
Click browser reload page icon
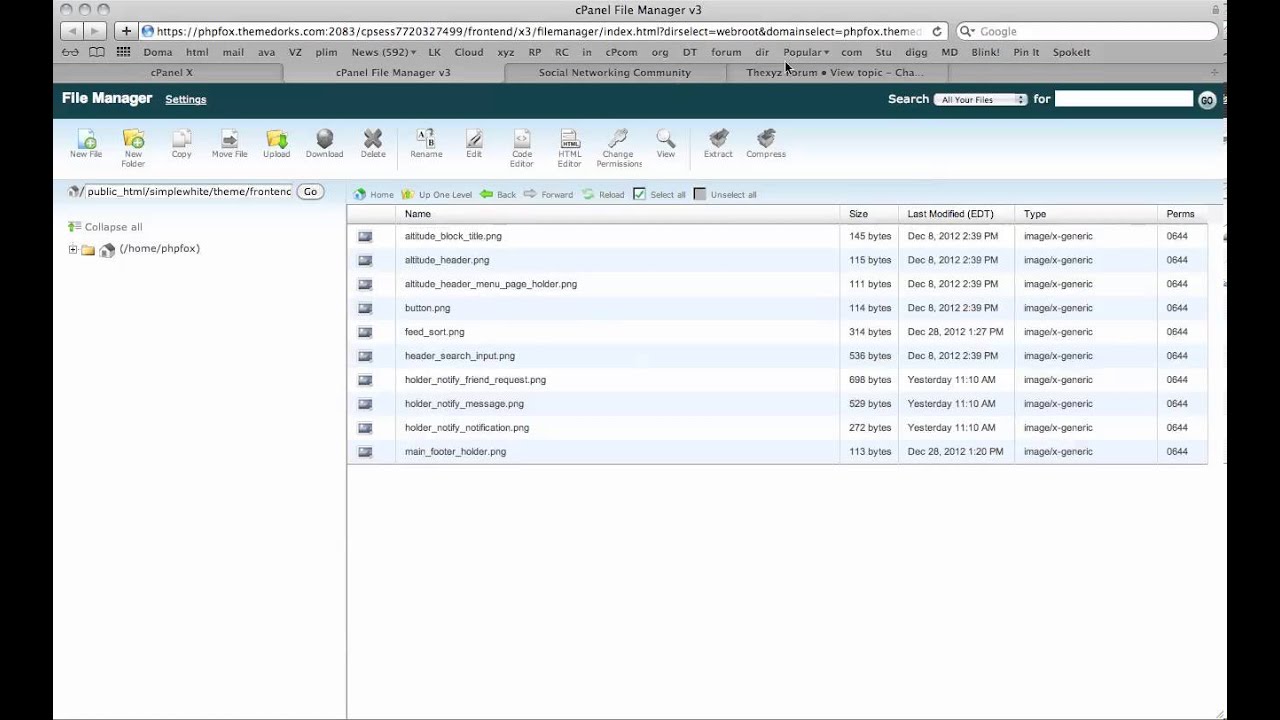coord(937,31)
